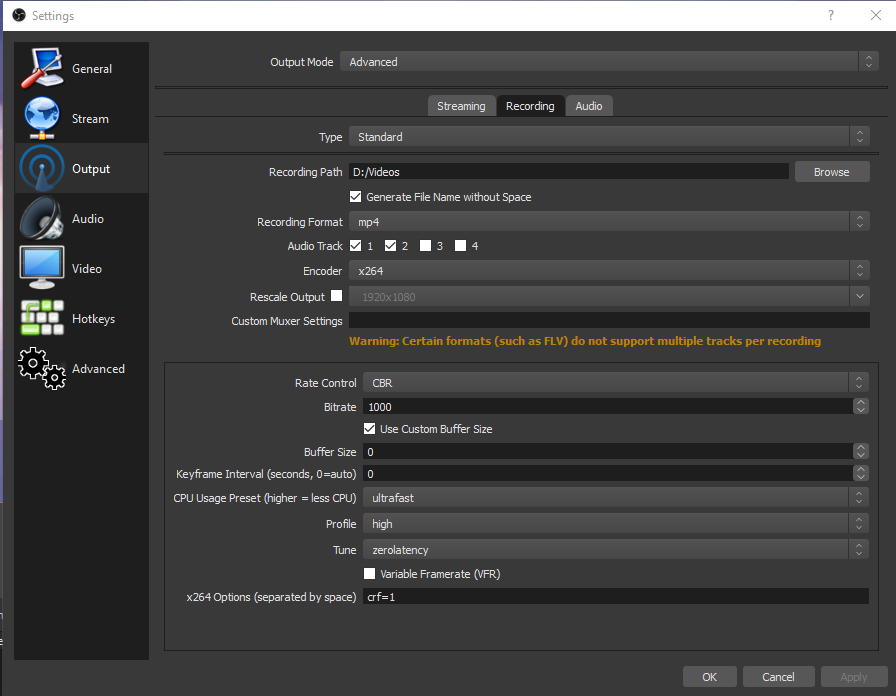Open the Recording Format dropdown

[609, 222]
